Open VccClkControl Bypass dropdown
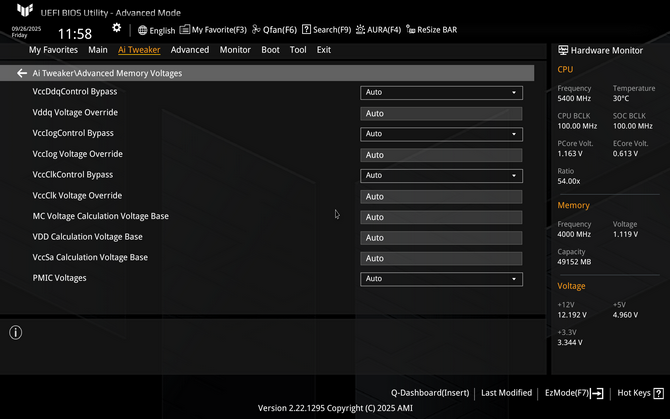670x419 pixels. pyautogui.click(x=441, y=176)
